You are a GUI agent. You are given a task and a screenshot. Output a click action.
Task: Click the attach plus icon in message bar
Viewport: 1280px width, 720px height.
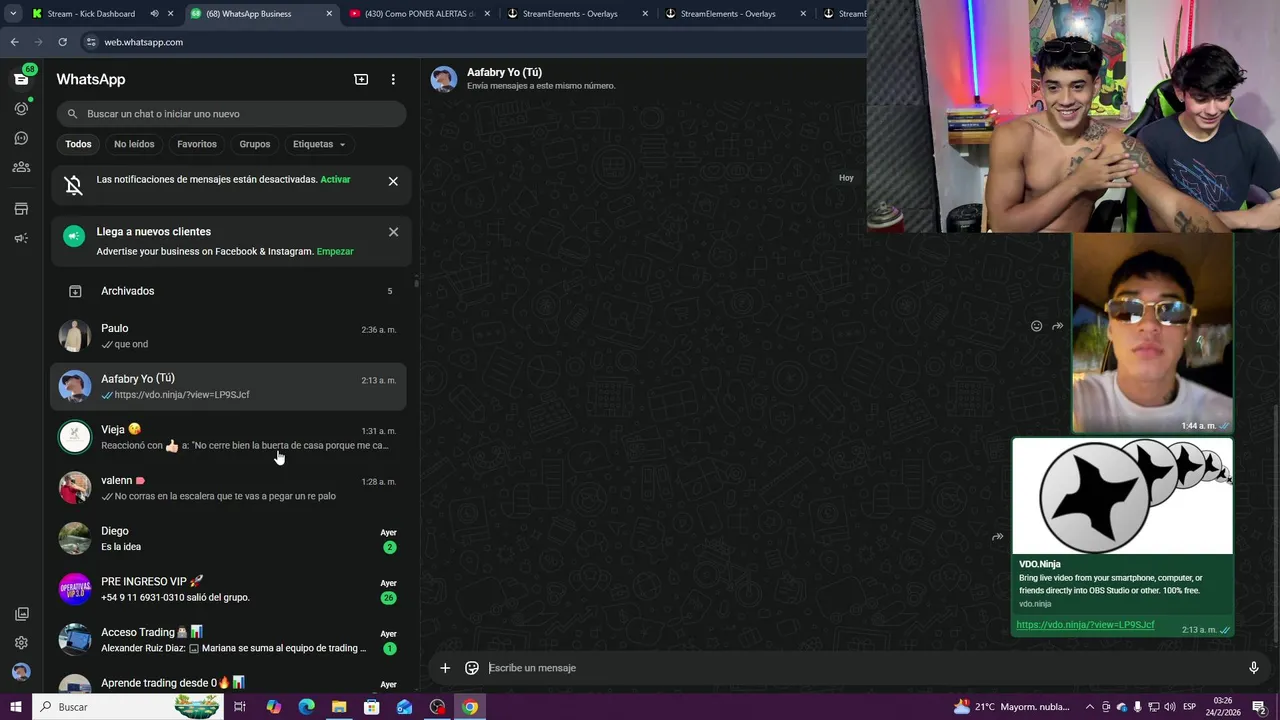(x=445, y=668)
